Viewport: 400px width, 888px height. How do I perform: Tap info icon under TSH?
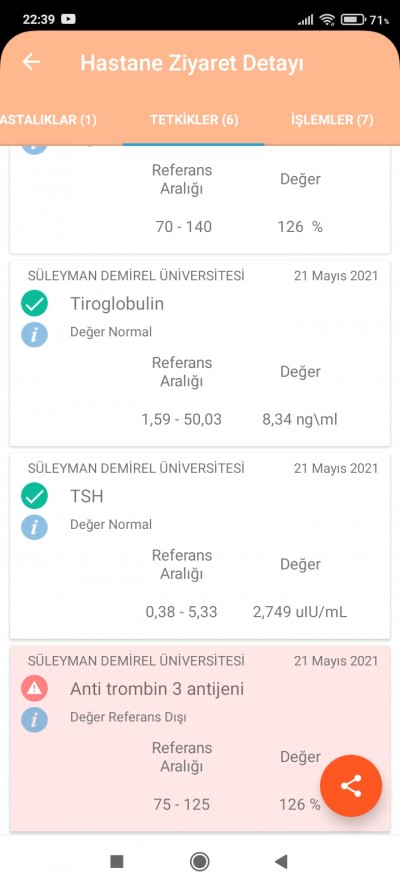[x=35, y=527]
